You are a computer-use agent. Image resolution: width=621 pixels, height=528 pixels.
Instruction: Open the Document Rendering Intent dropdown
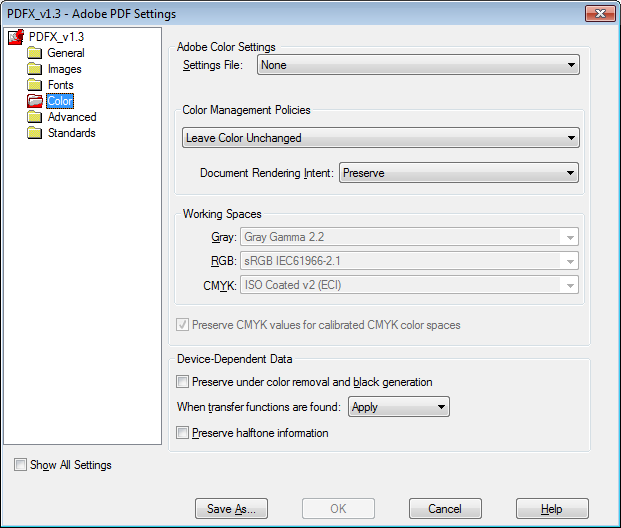[x=459, y=173]
